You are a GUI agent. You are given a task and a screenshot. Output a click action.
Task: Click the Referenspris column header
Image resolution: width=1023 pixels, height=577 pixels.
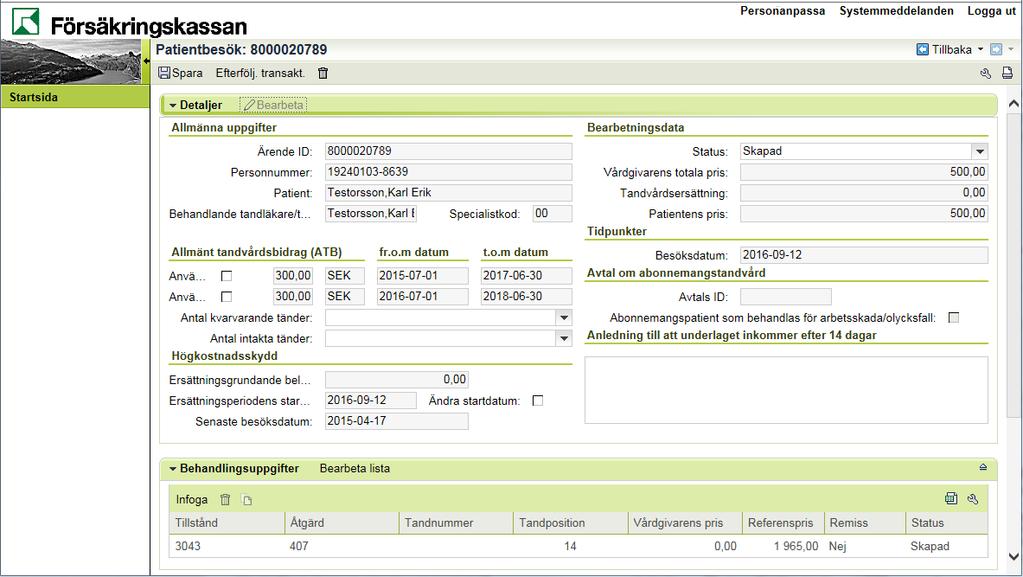[x=783, y=523]
